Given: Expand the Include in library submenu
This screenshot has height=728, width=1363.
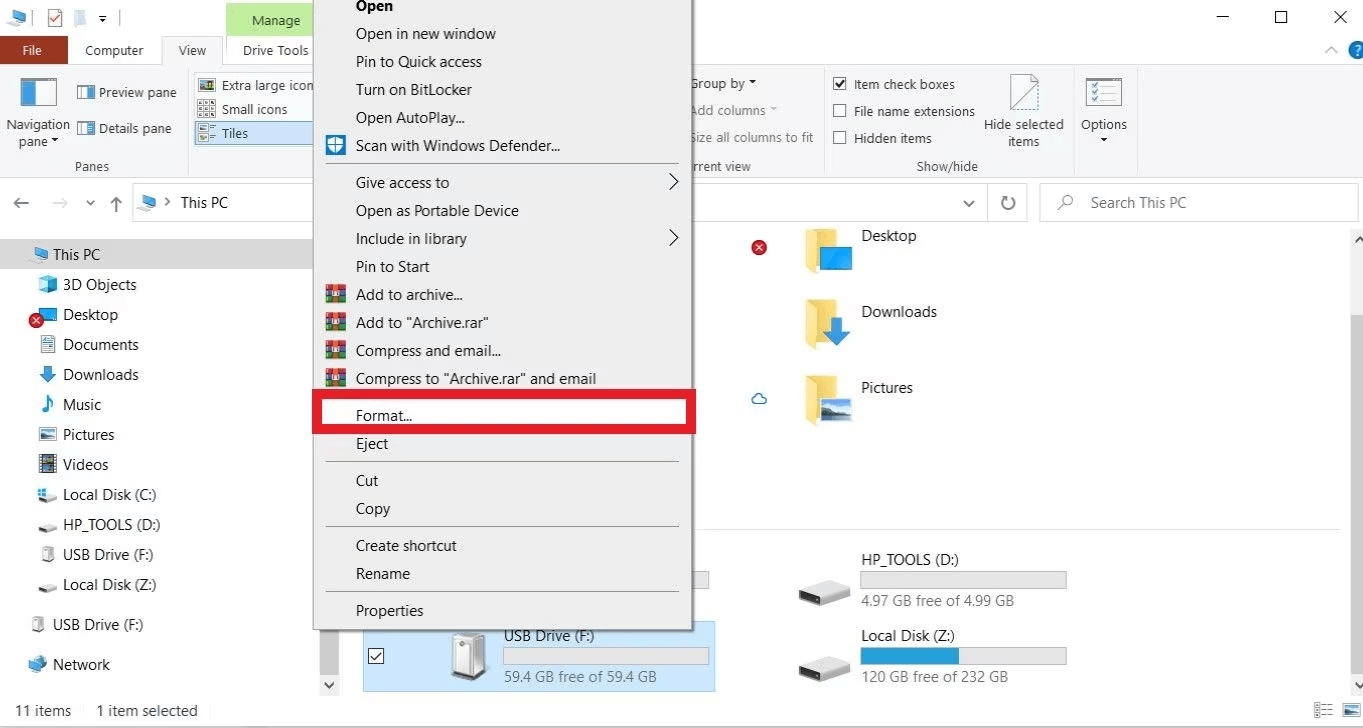Looking at the screenshot, I should pyautogui.click(x=673, y=239).
